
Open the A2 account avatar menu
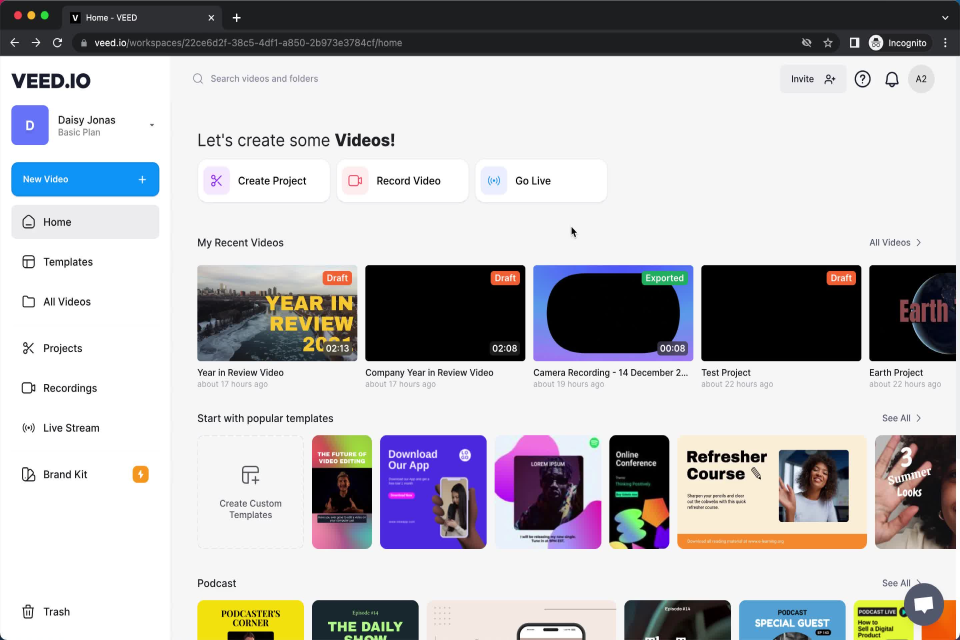point(921,79)
